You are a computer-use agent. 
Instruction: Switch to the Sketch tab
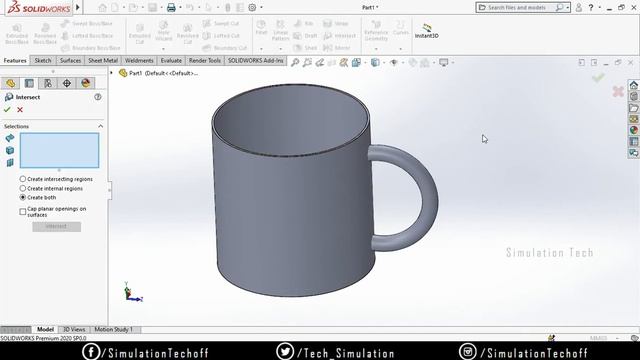[43, 60]
